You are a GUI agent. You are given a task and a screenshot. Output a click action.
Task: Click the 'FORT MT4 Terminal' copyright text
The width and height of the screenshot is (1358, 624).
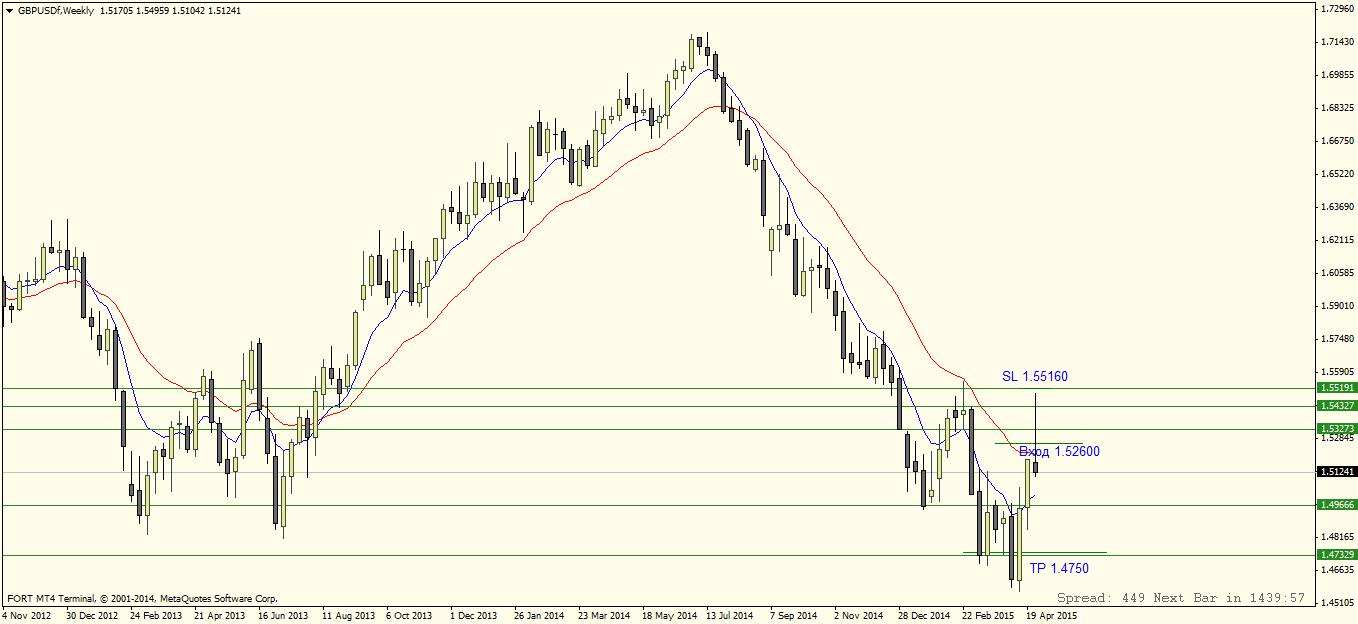pyautogui.click(x=142, y=598)
